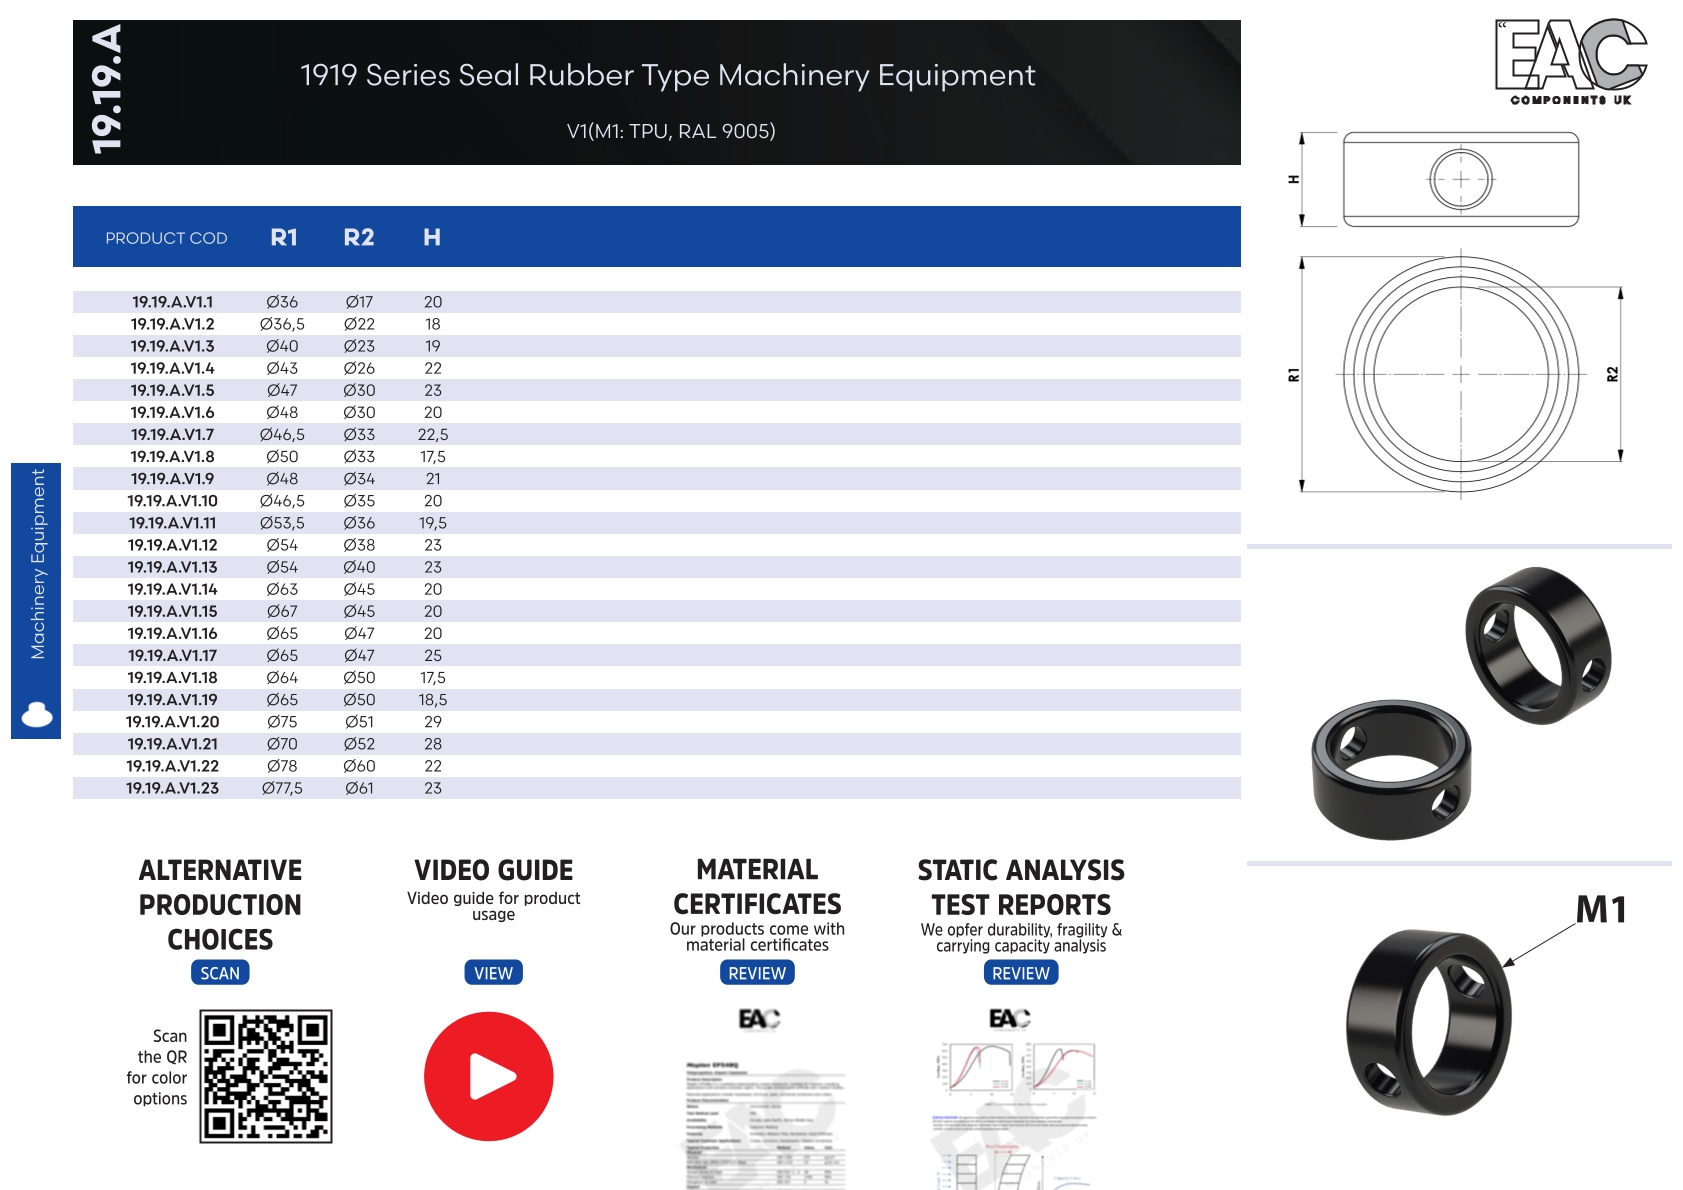Select product code 19.19.A.V1.16

[172, 633]
